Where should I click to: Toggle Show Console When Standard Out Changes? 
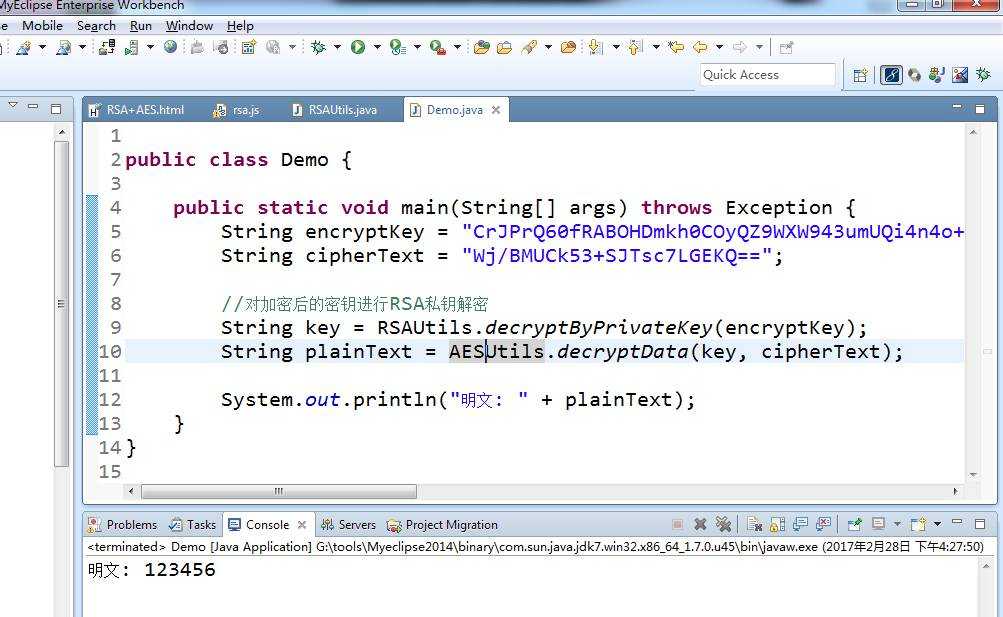[x=800, y=524]
